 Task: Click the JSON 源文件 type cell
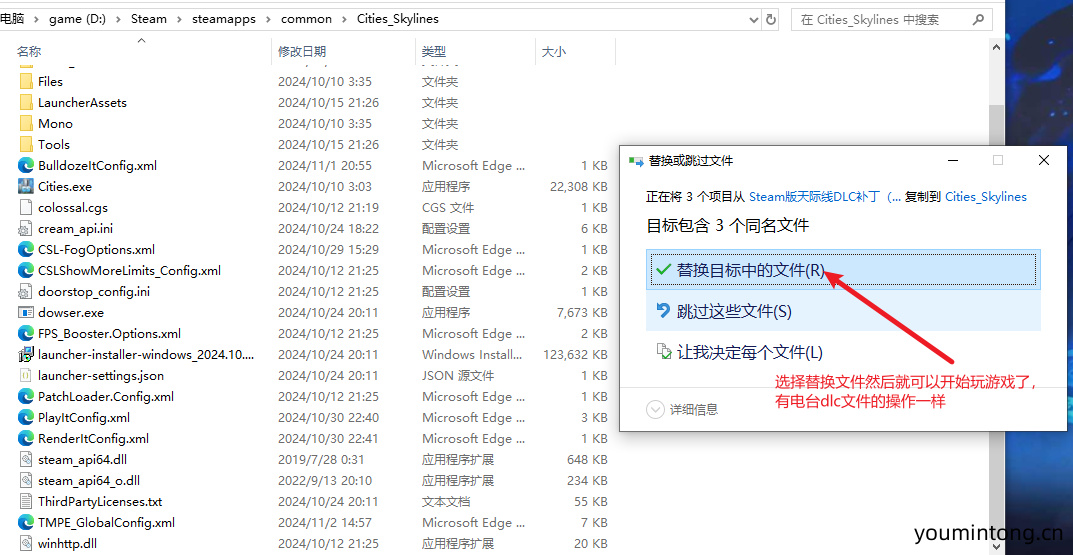point(458,376)
